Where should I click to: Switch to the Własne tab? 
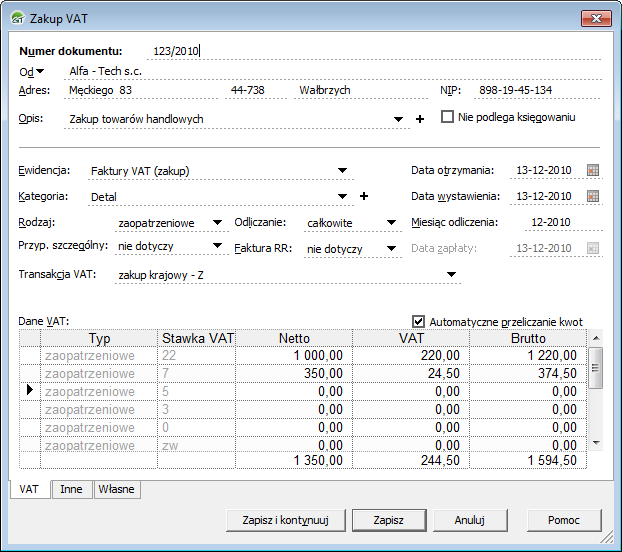click(116, 490)
